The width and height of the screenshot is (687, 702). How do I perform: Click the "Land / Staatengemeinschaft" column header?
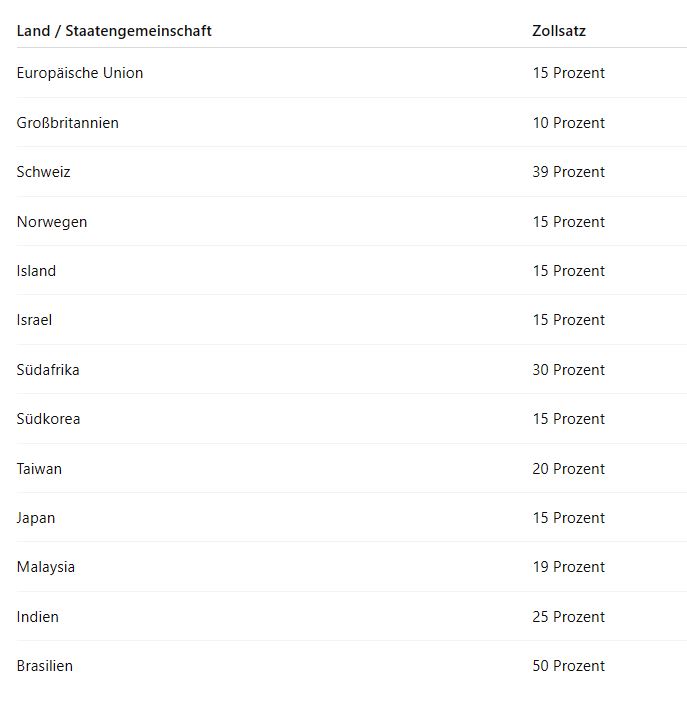(114, 31)
